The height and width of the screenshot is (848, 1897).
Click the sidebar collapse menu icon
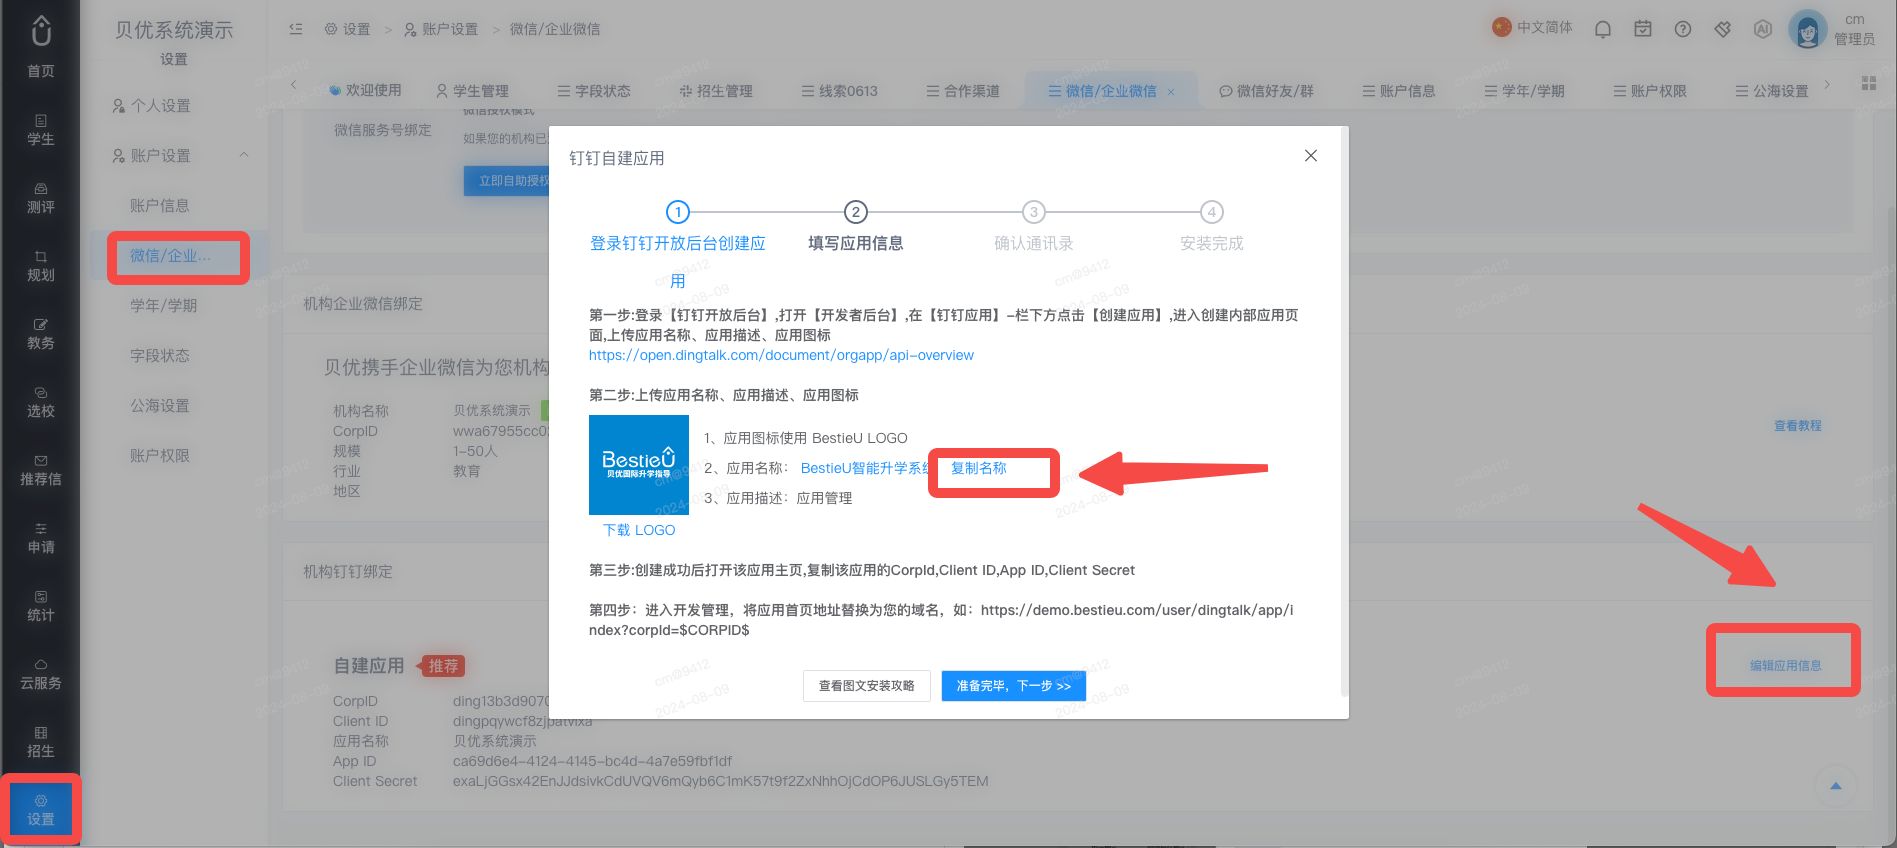[296, 29]
